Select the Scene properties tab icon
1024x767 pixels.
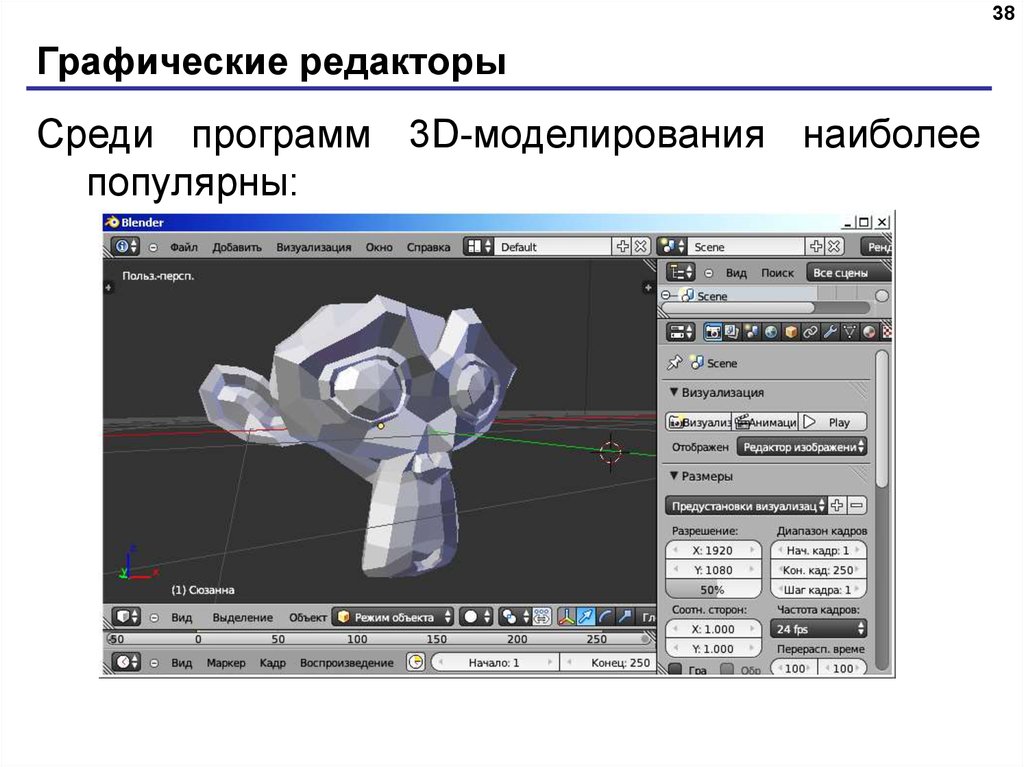tap(752, 332)
